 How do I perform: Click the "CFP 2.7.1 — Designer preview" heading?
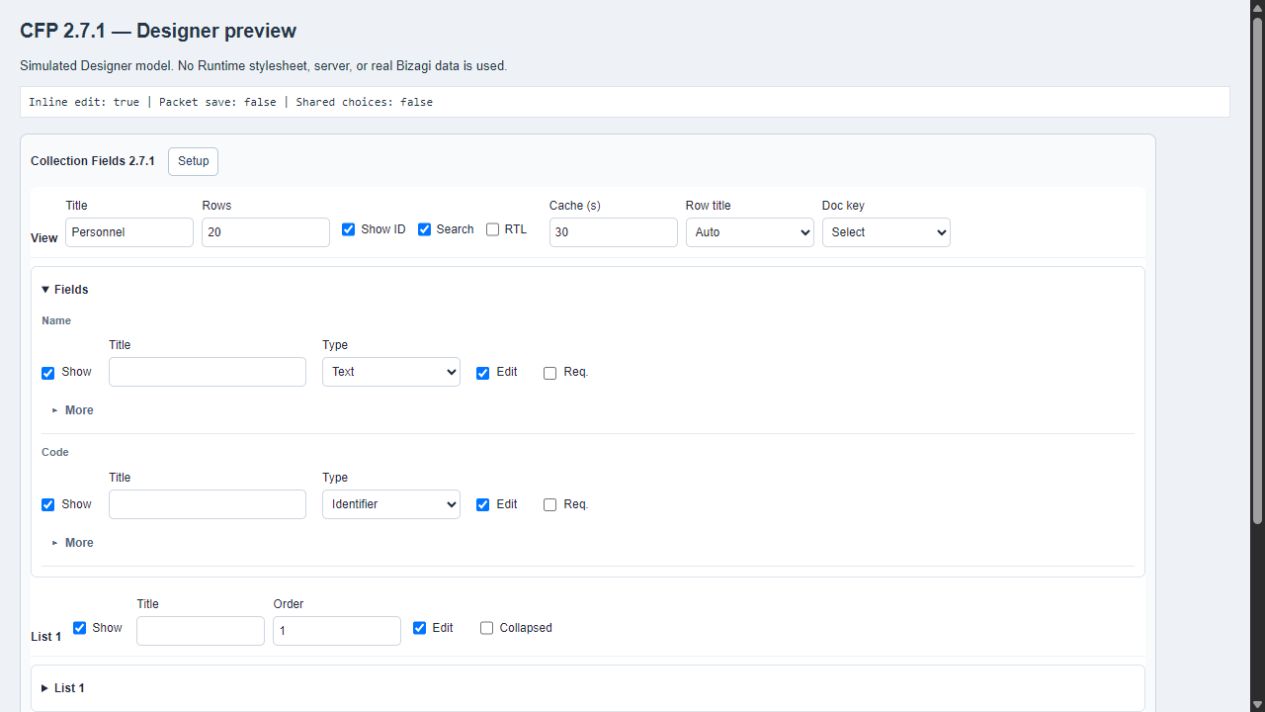pyautogui.click(x=158, y=32)
